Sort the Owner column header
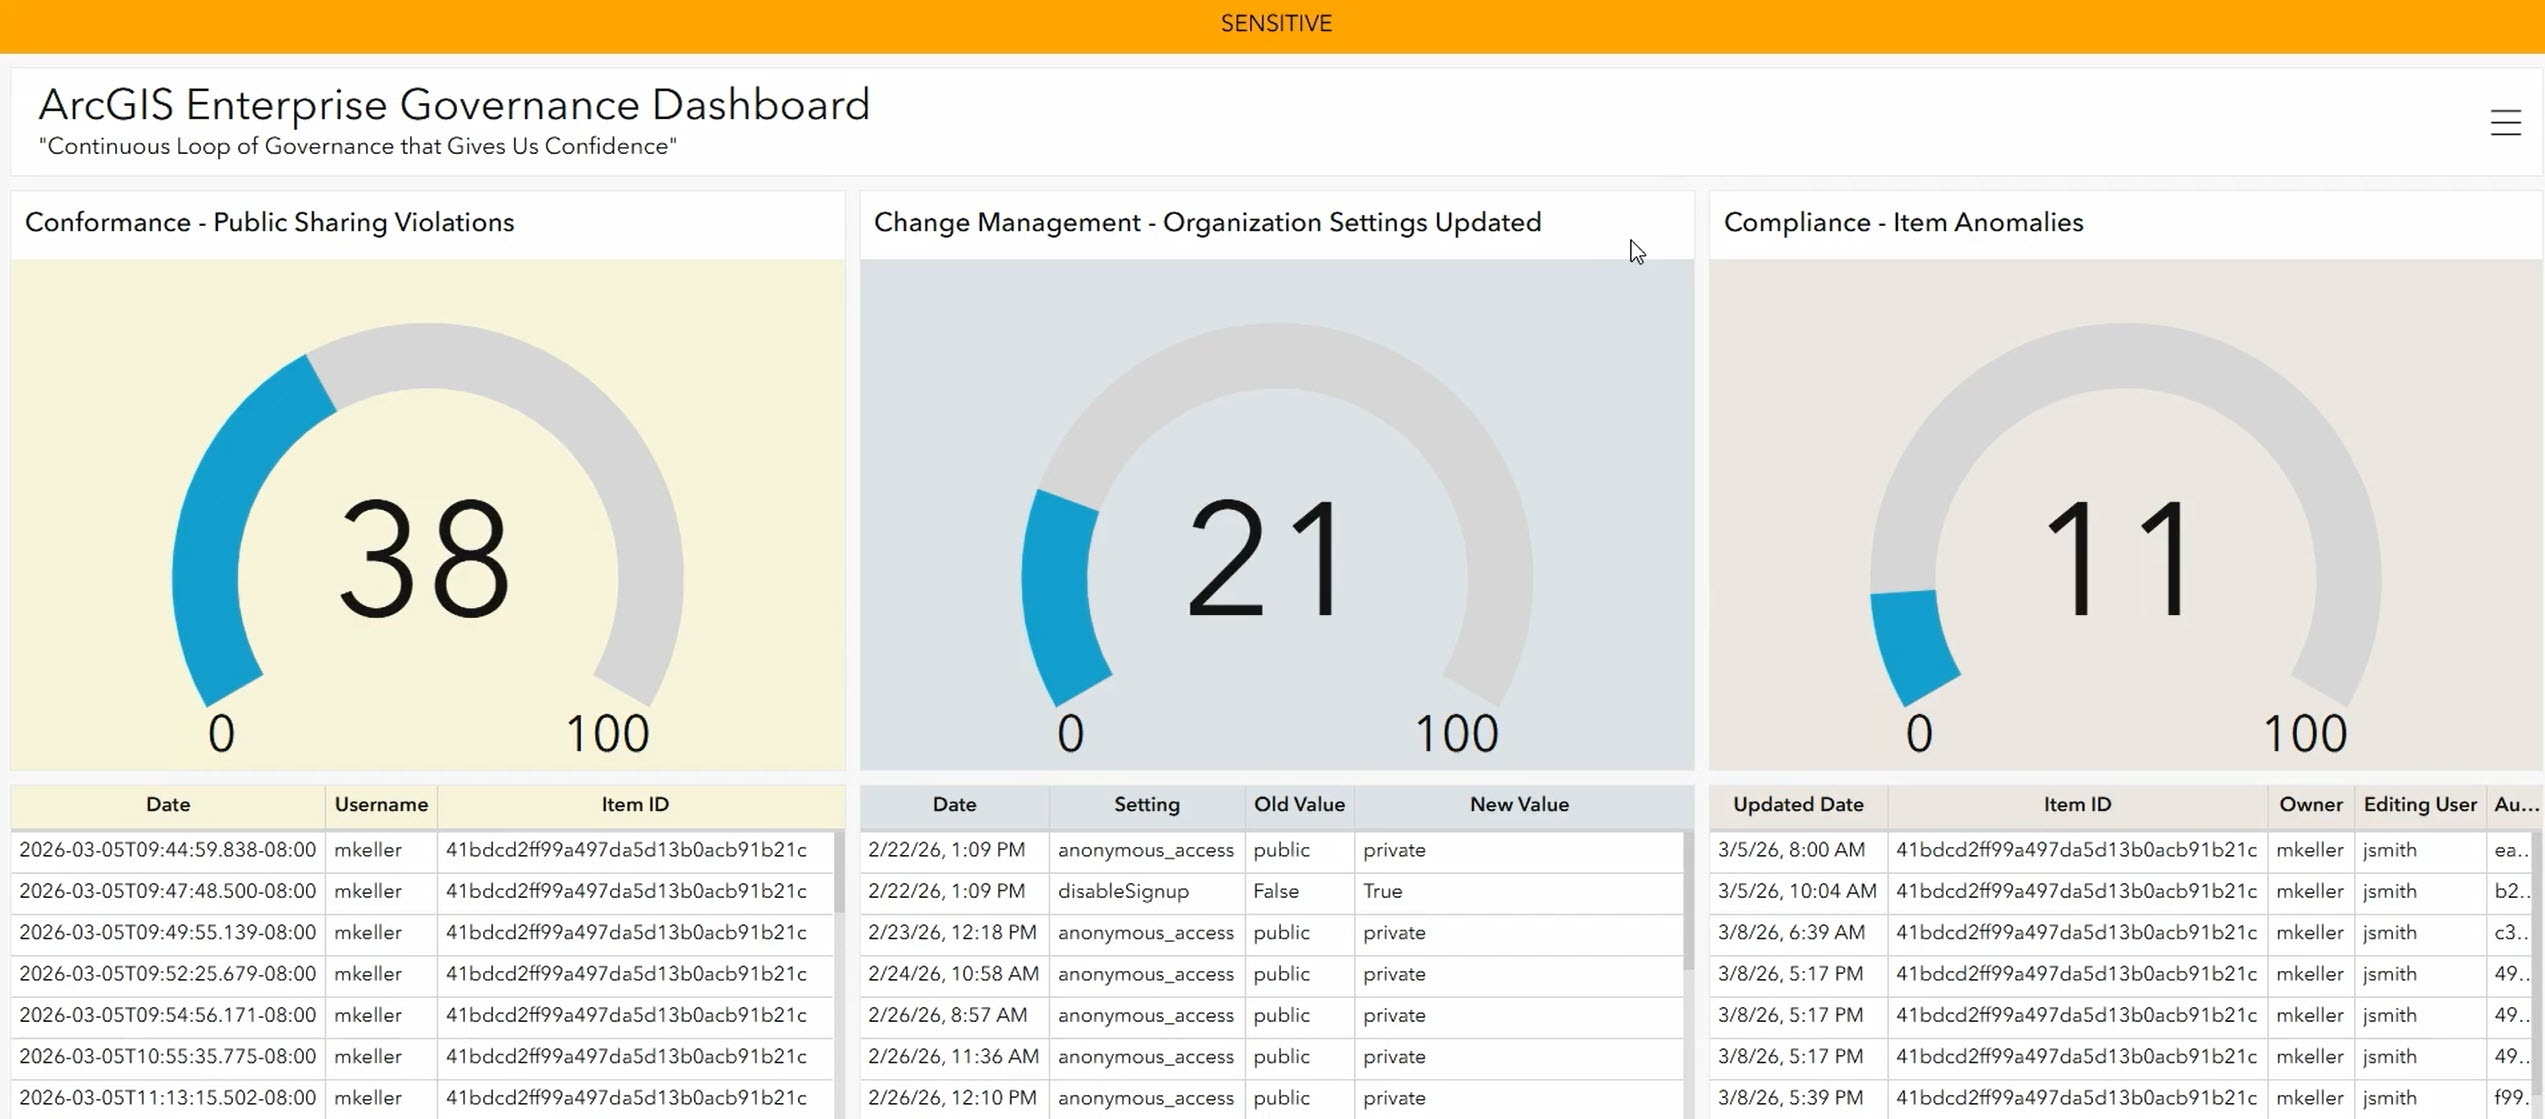Viewport: 2545px width, 1119px height. [2310, 804]
